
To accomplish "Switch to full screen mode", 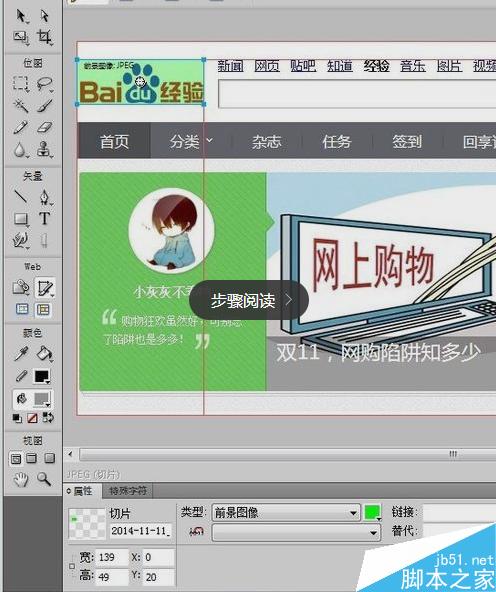I will (49, 458).
